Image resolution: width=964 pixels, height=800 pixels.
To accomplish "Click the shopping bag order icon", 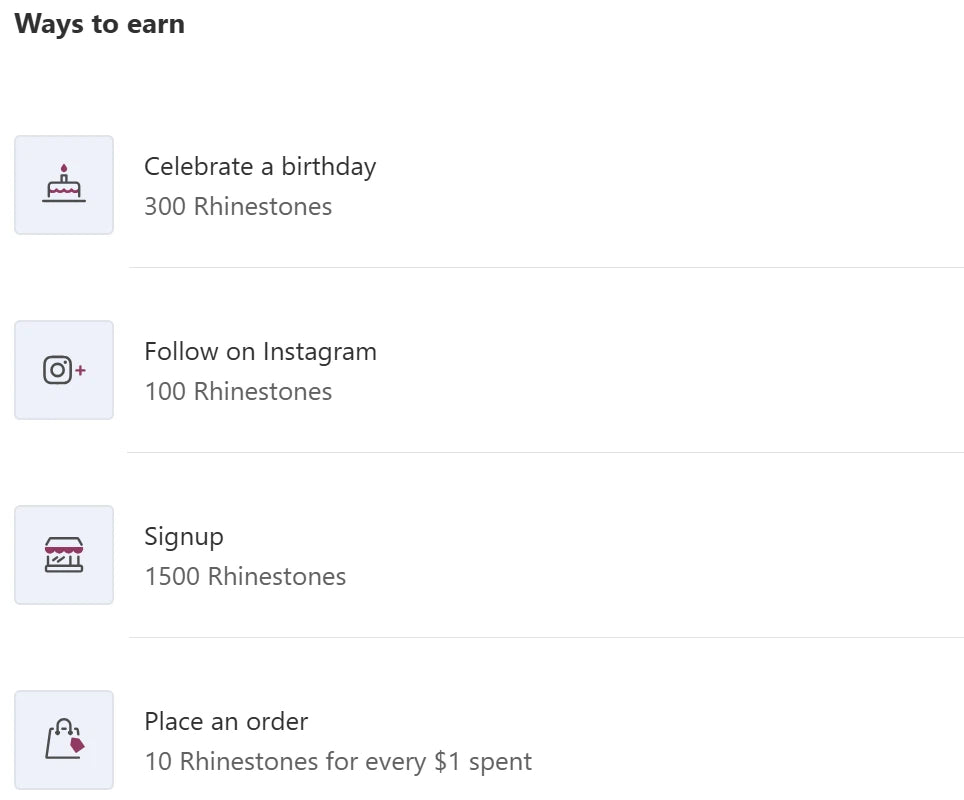I will [x=62, y=740].
